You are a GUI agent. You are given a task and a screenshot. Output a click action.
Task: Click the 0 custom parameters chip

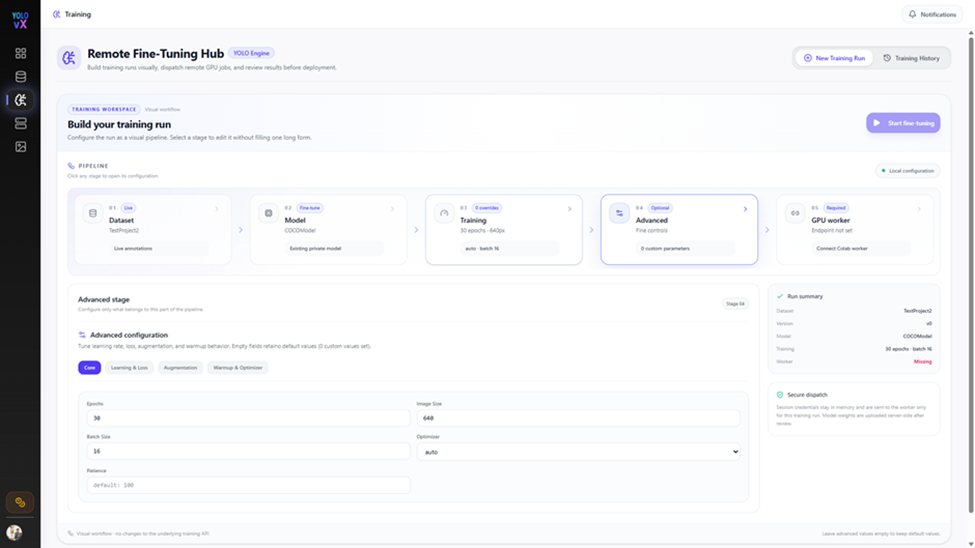[685, 248]
